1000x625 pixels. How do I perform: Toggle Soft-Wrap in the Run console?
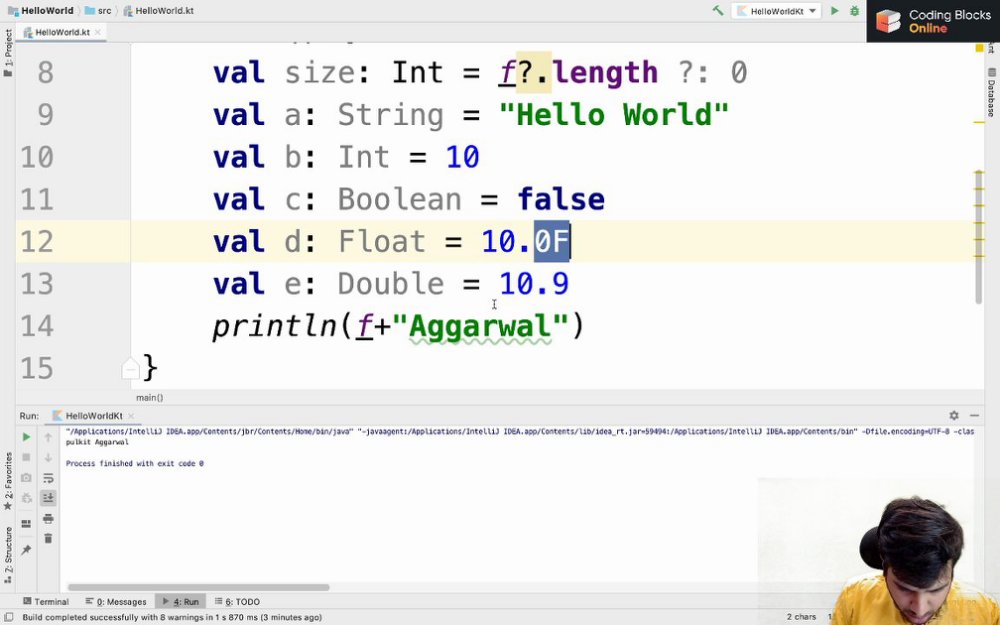click(48, 478)
